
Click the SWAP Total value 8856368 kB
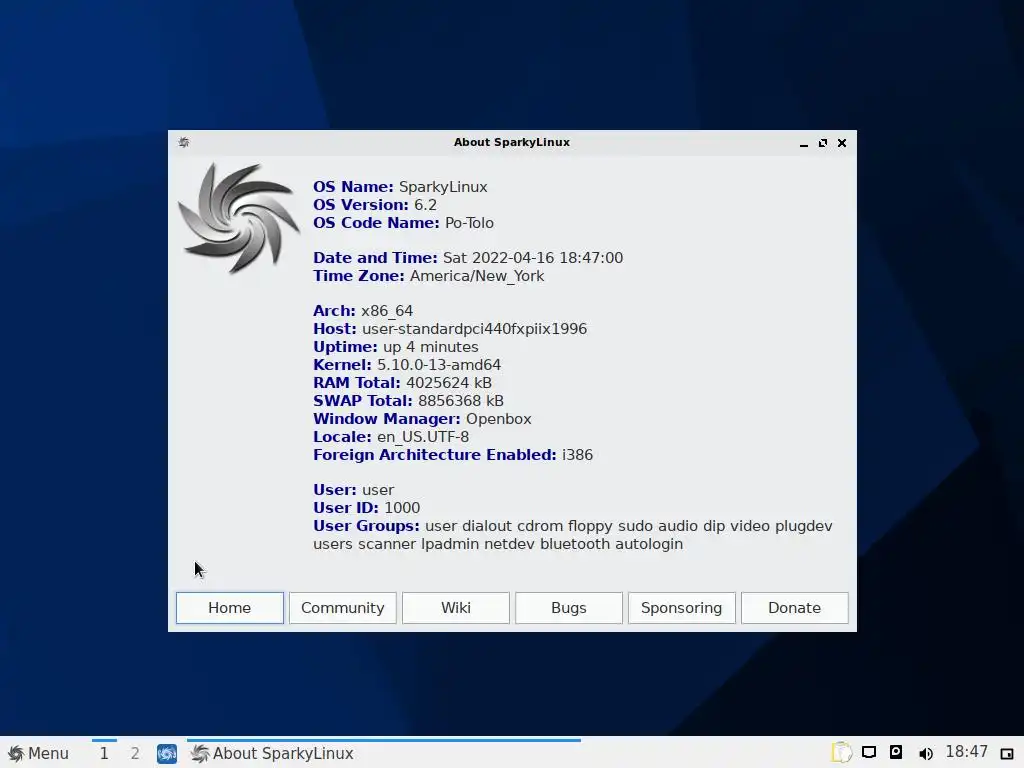[461, 401]
